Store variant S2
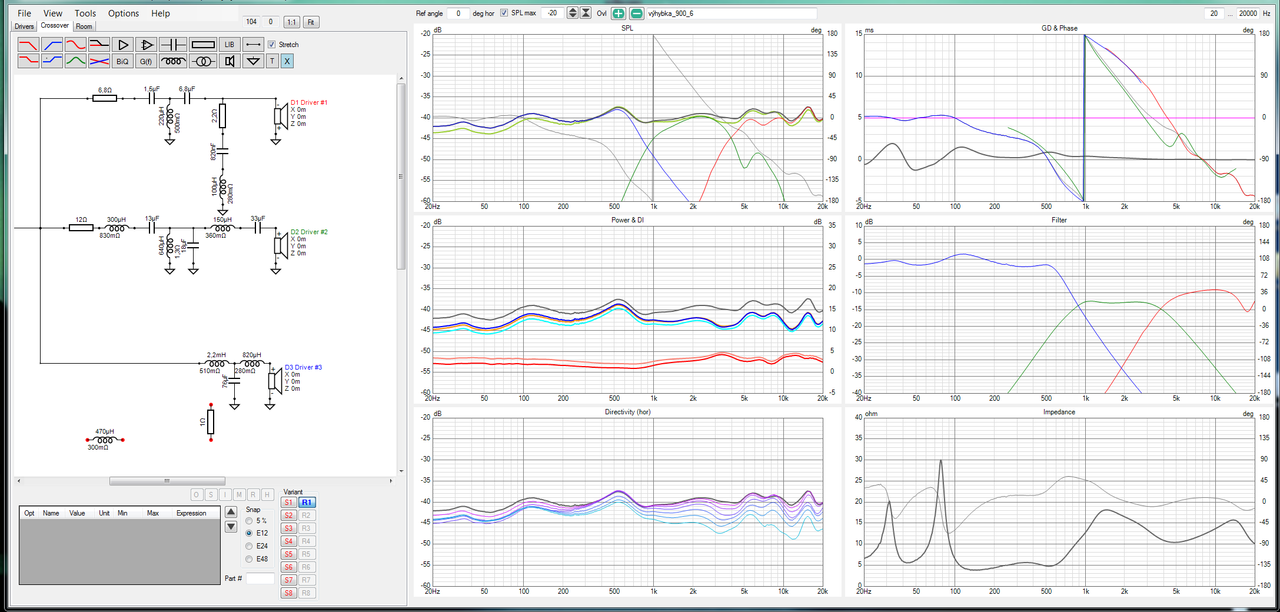This screenshot has height=612, width=1280. pos(288,515)
